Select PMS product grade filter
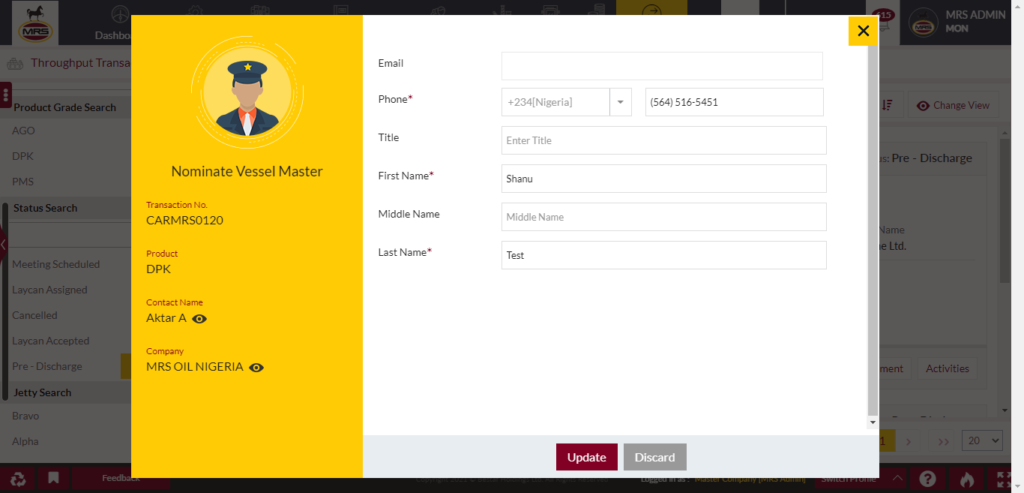The width and height of the screenshot is (1024, 493). click(23, 182)
